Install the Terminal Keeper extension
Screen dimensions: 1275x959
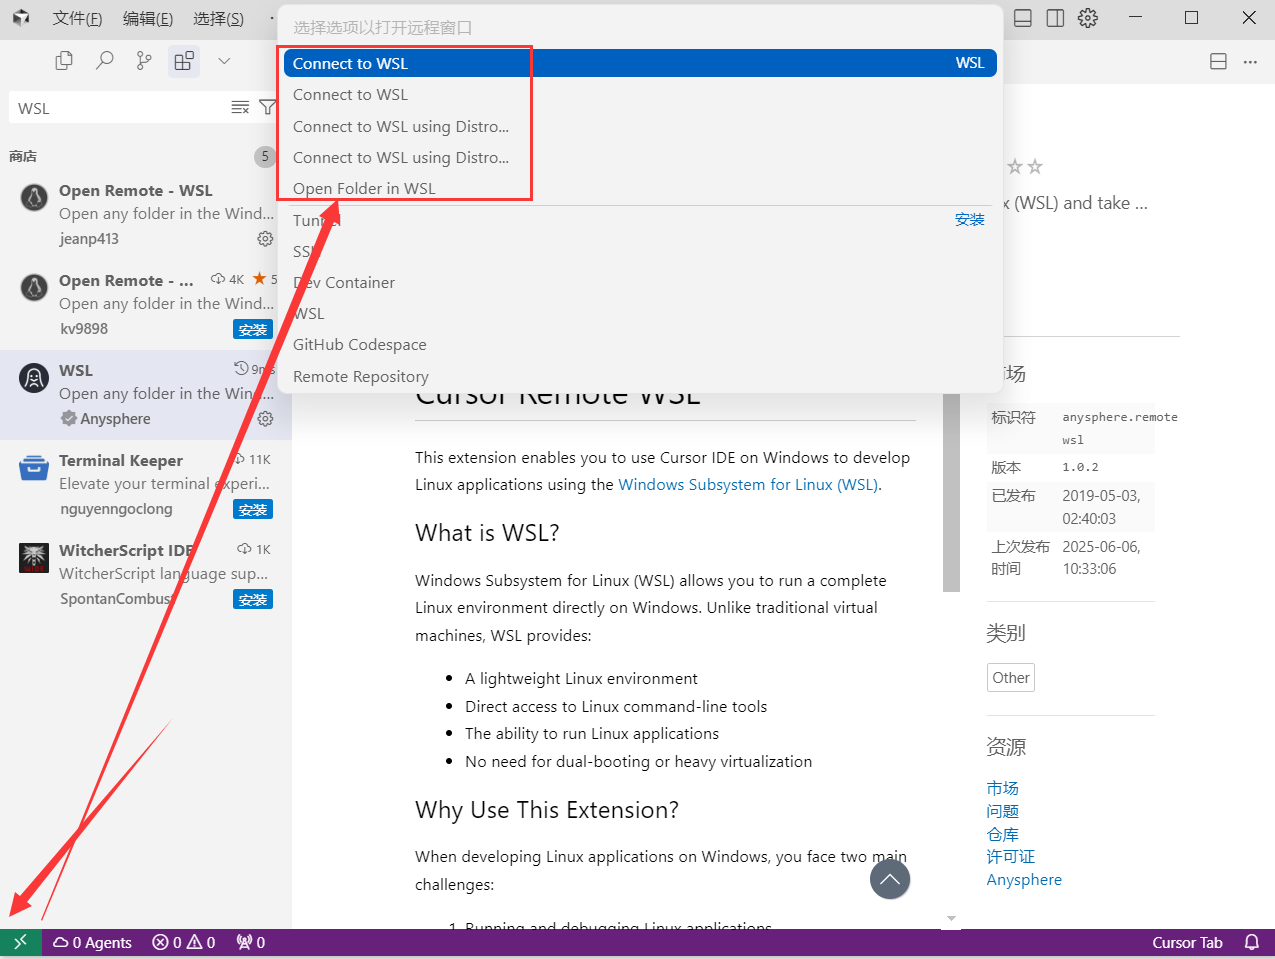point(253,509)
